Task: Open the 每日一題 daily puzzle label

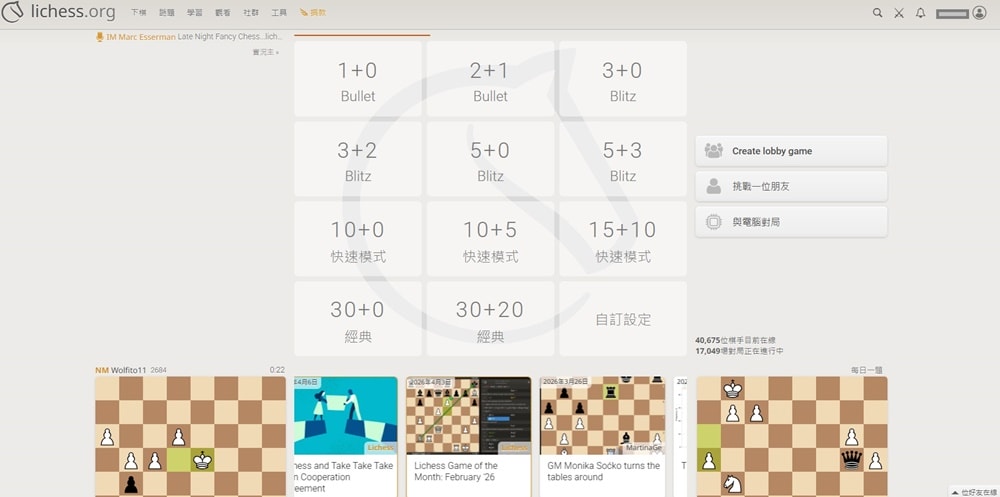Action: [x=867, y=370]
